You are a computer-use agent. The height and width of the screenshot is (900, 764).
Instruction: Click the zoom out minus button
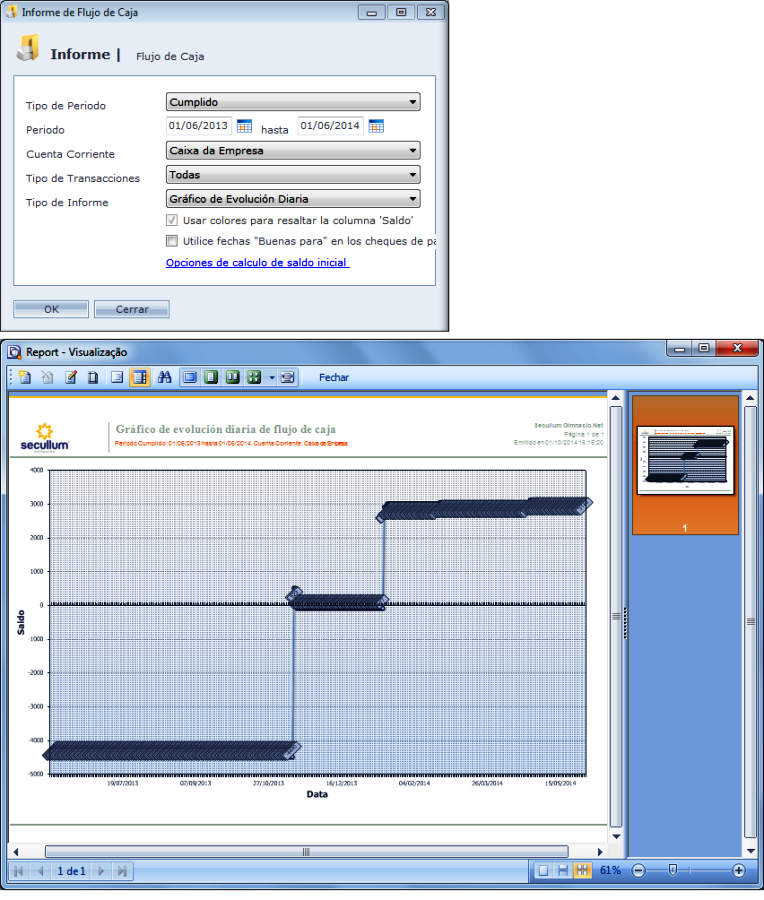(x=638, y=870)
